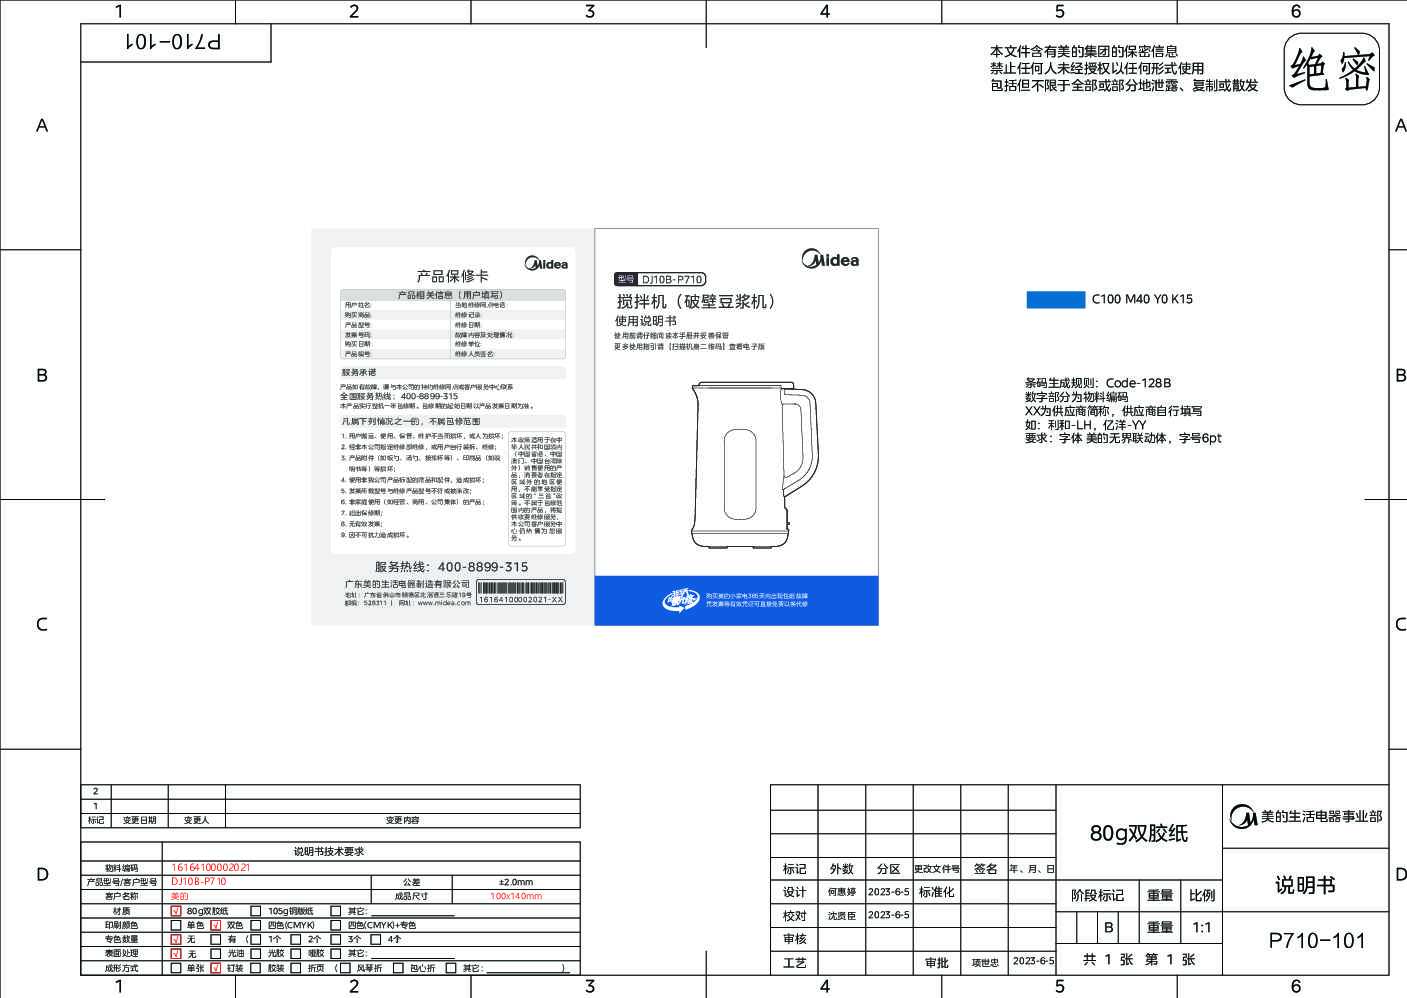Image resolution: width=1407 pixels, height=998 pixels.
Task: Toggle the 光胶 checkbox
Action: click(256, 954)
